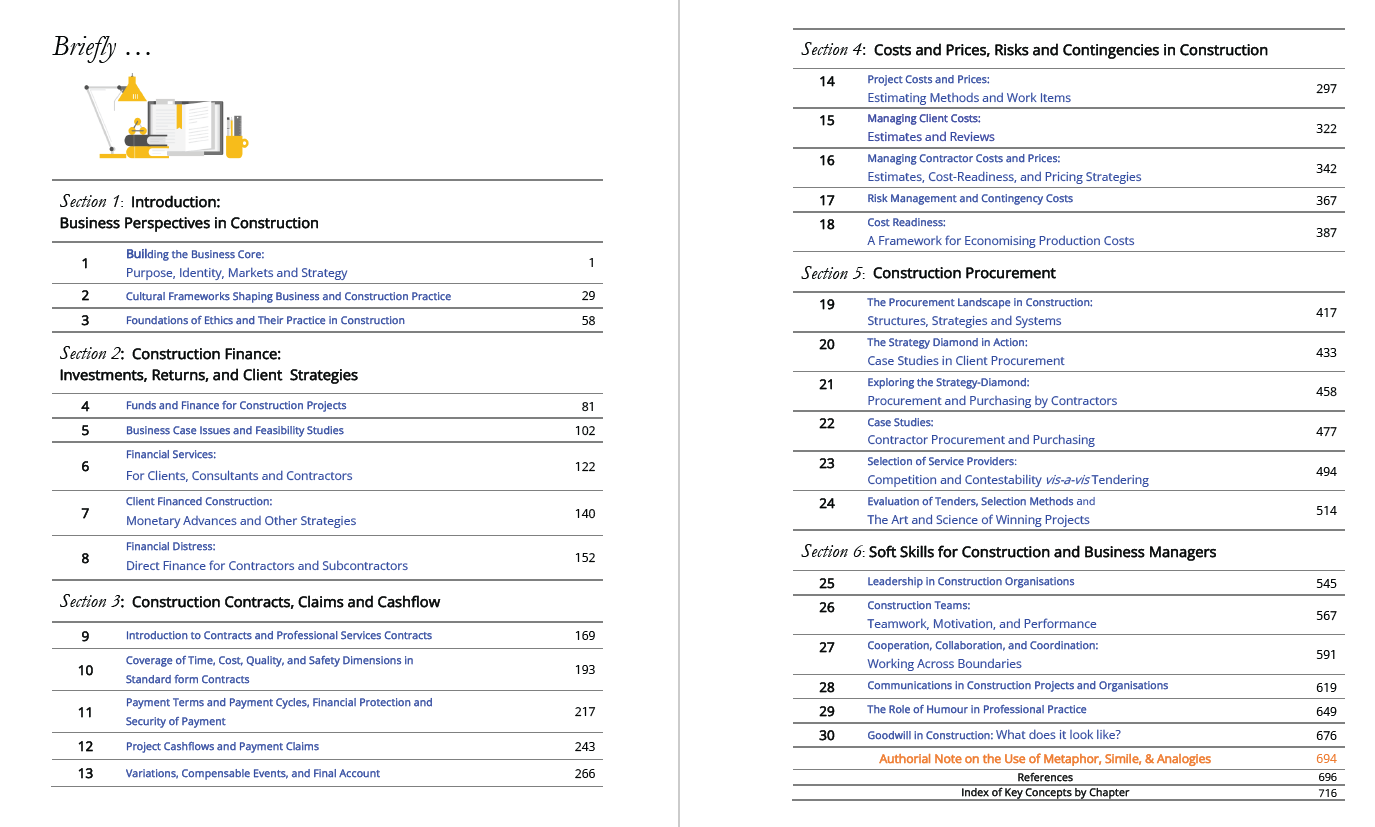
Task: Click the desk lamp and books illustration
Action: [166, 118]
